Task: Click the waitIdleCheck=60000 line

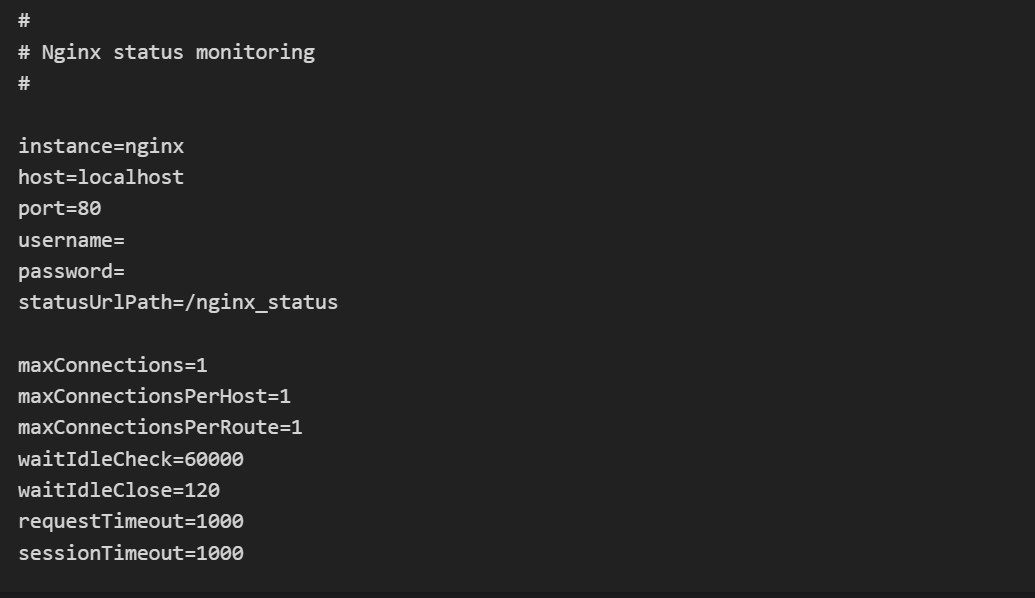Action: (x=131, y=459)
